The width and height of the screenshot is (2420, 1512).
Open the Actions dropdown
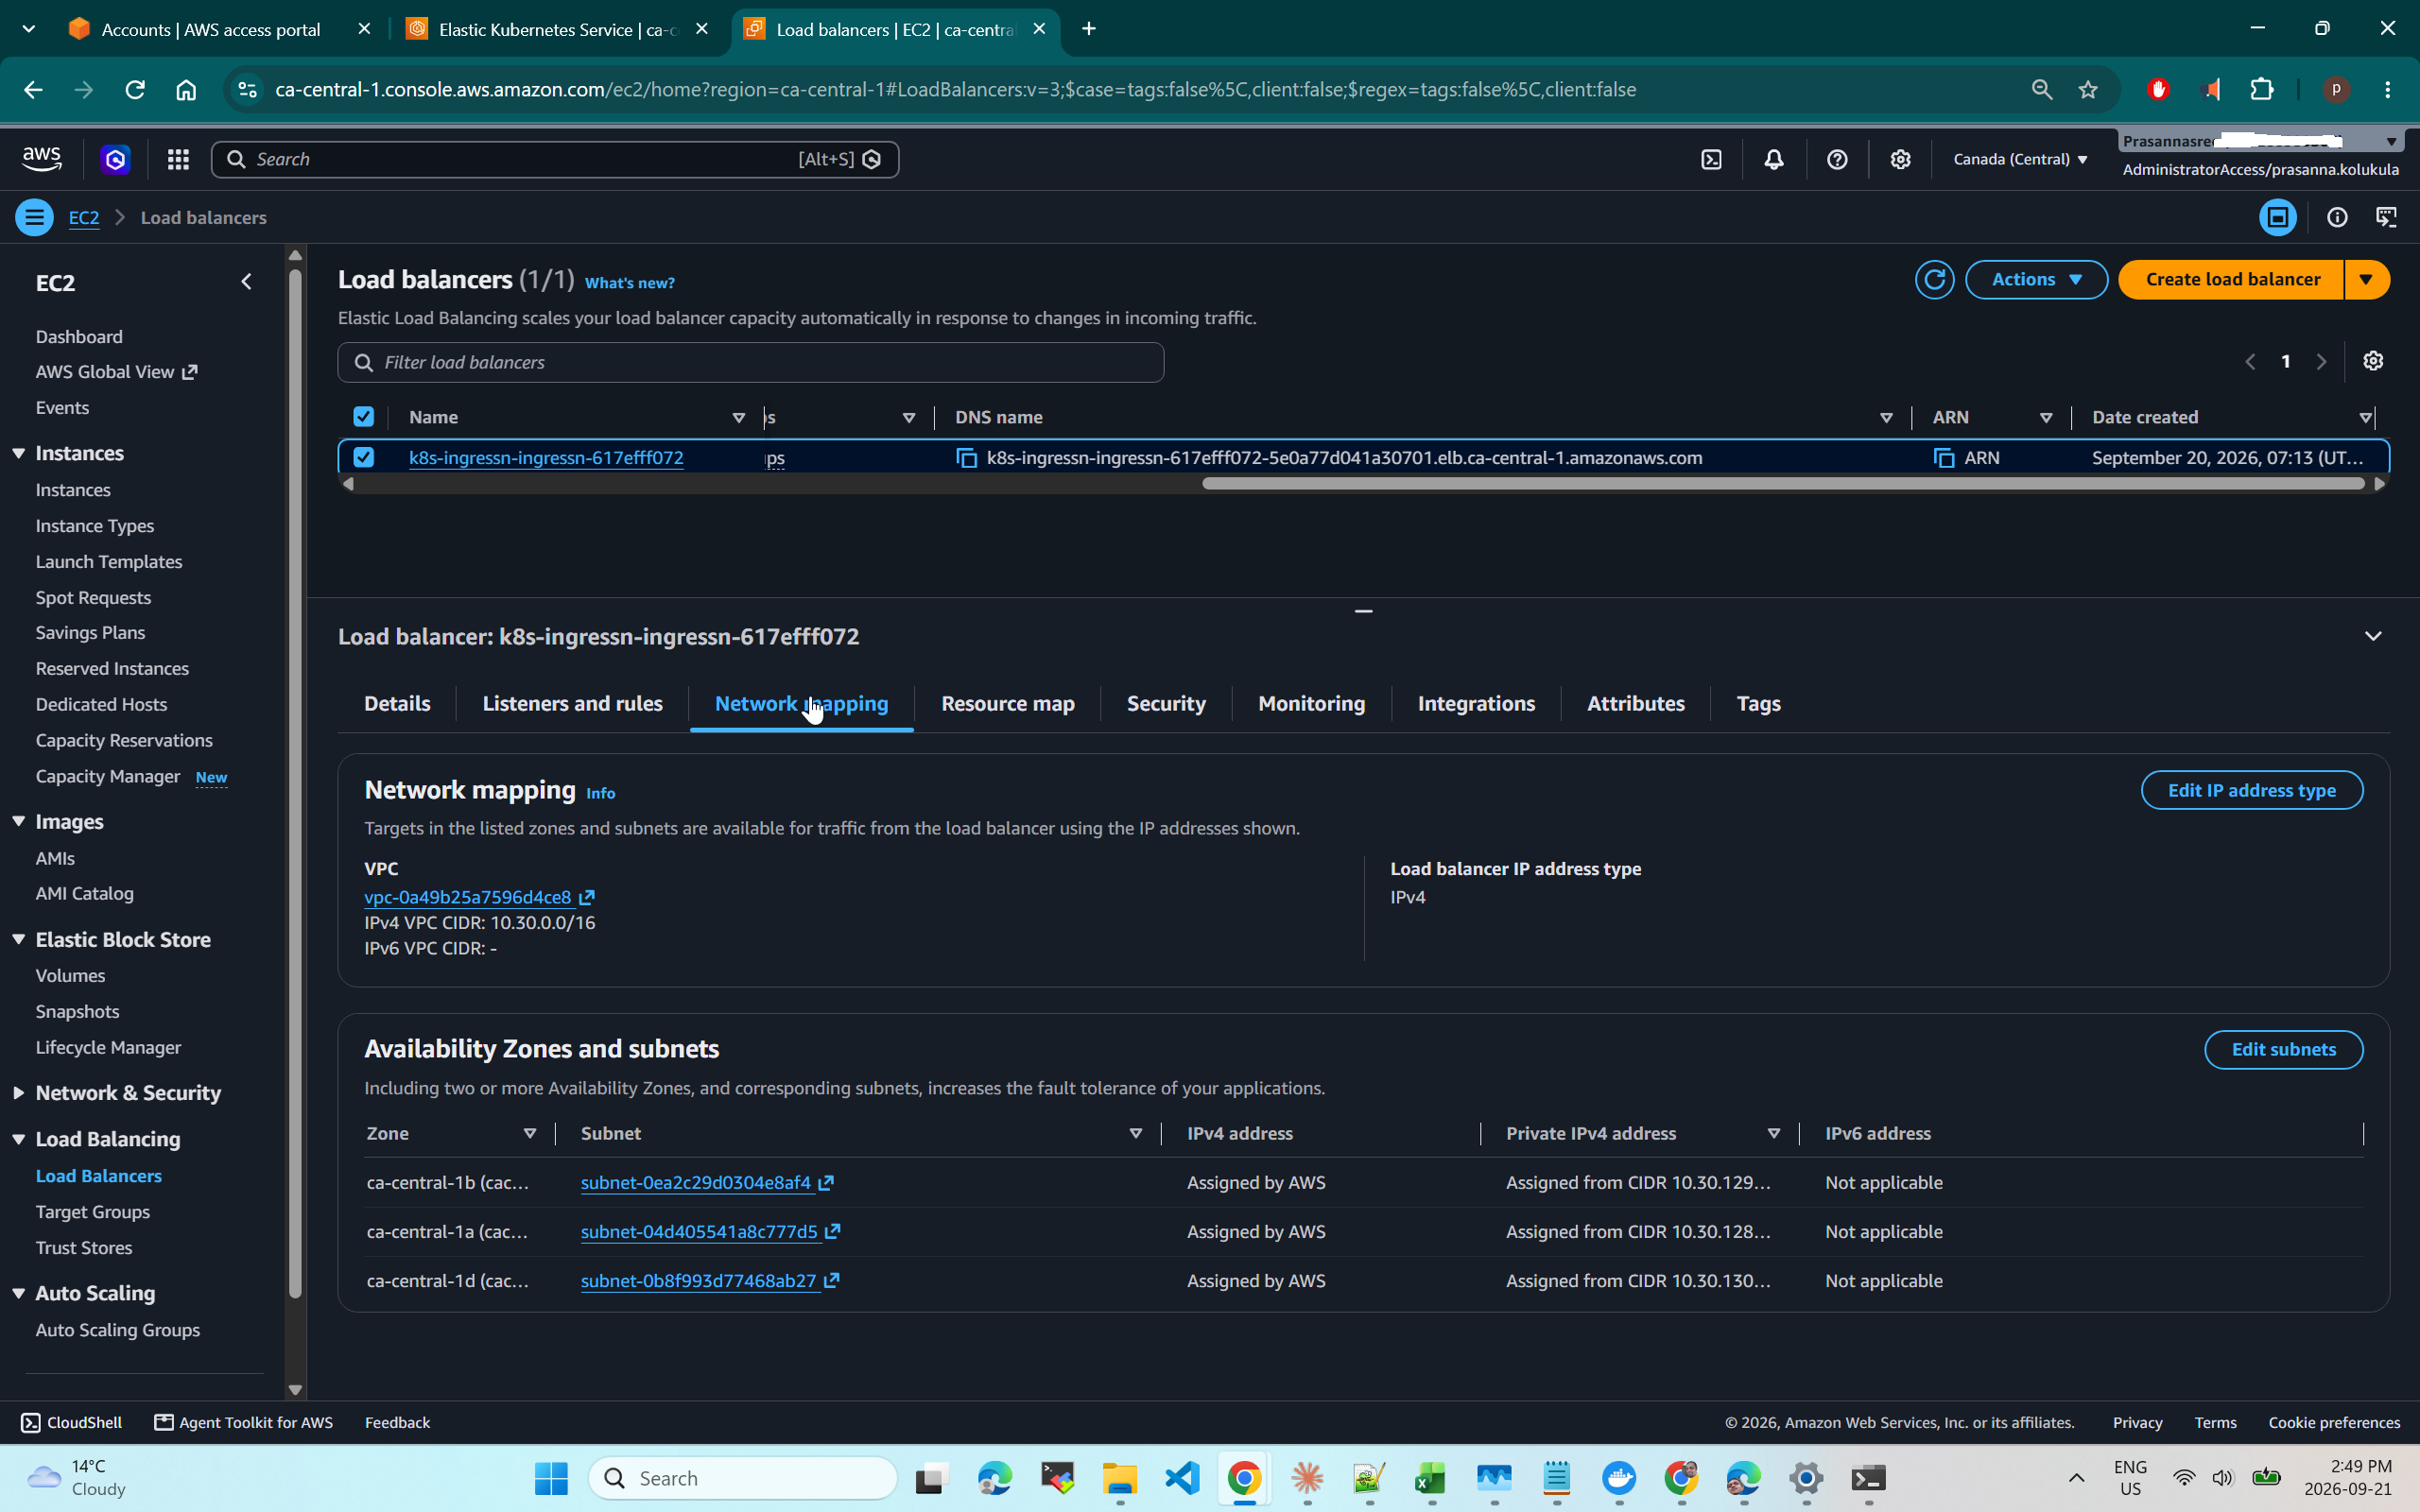[x=2036, y=279]
